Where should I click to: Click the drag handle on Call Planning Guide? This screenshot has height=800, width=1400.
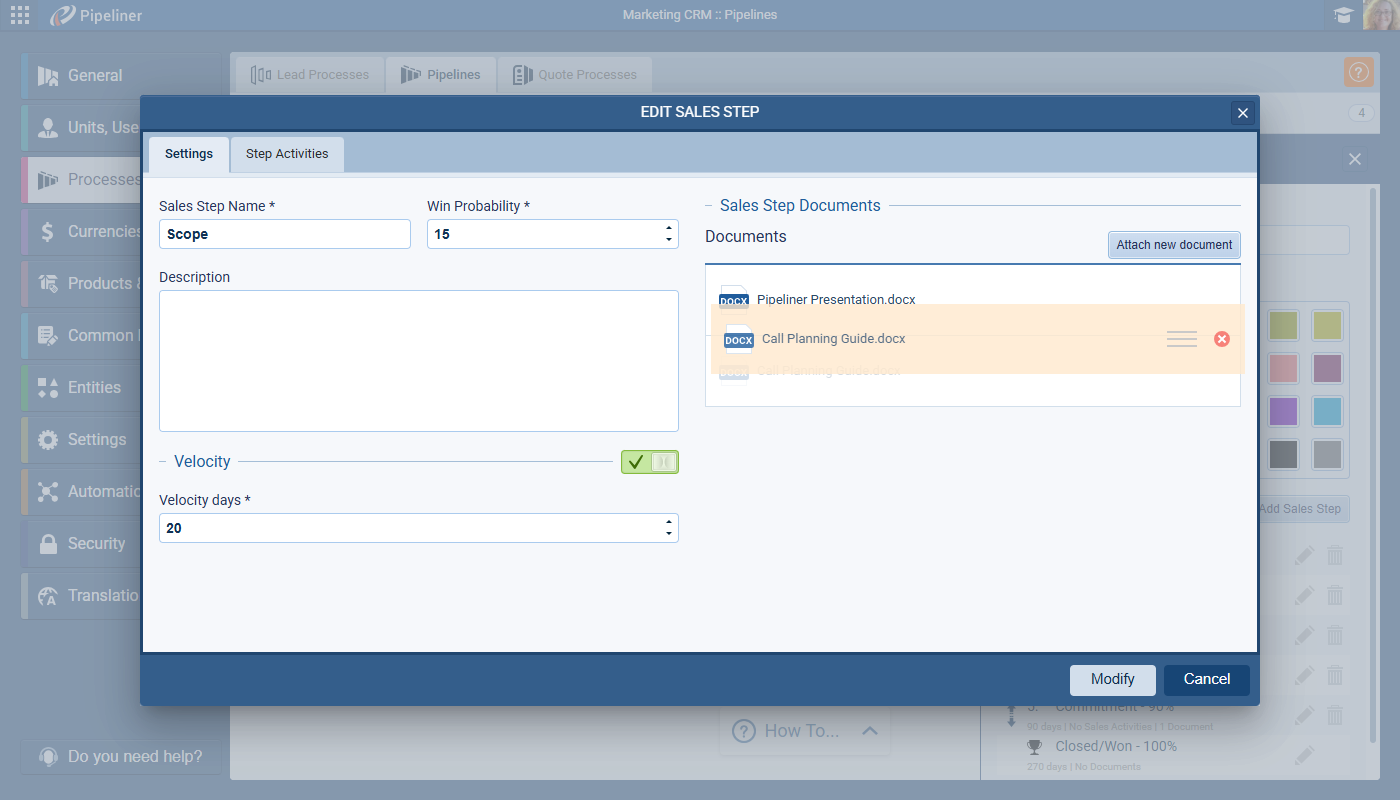(1181, 340)
